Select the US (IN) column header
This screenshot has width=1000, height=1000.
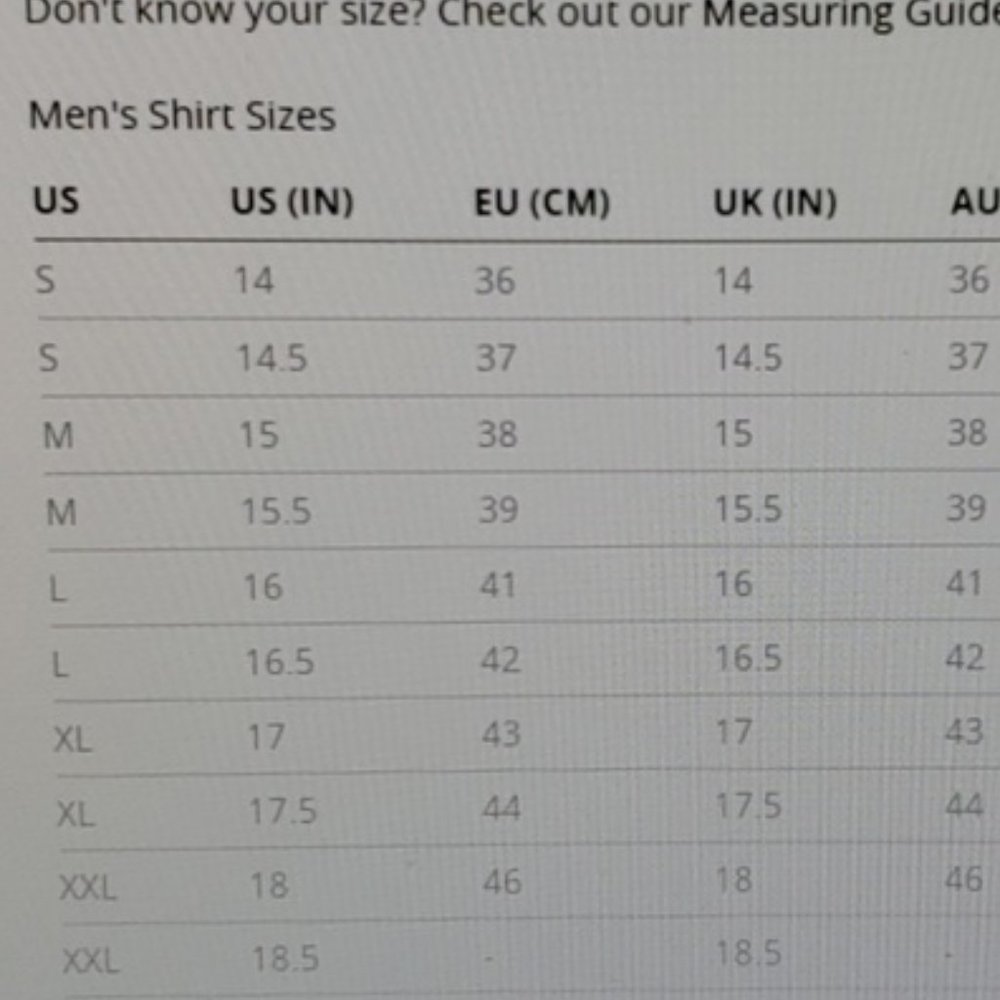click(x=292, y=202)
